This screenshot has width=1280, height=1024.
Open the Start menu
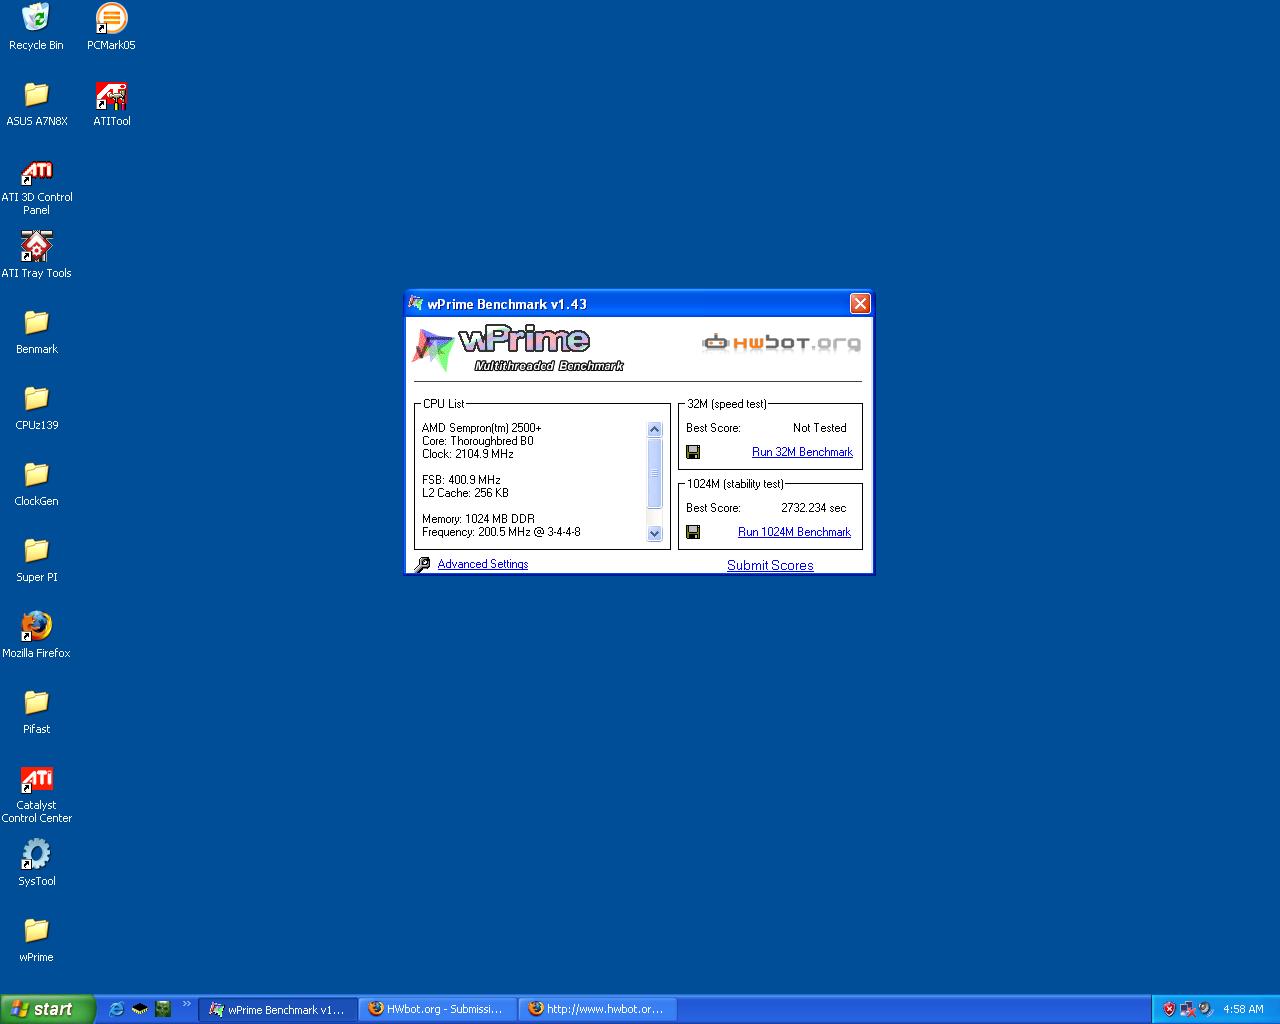48,1009
